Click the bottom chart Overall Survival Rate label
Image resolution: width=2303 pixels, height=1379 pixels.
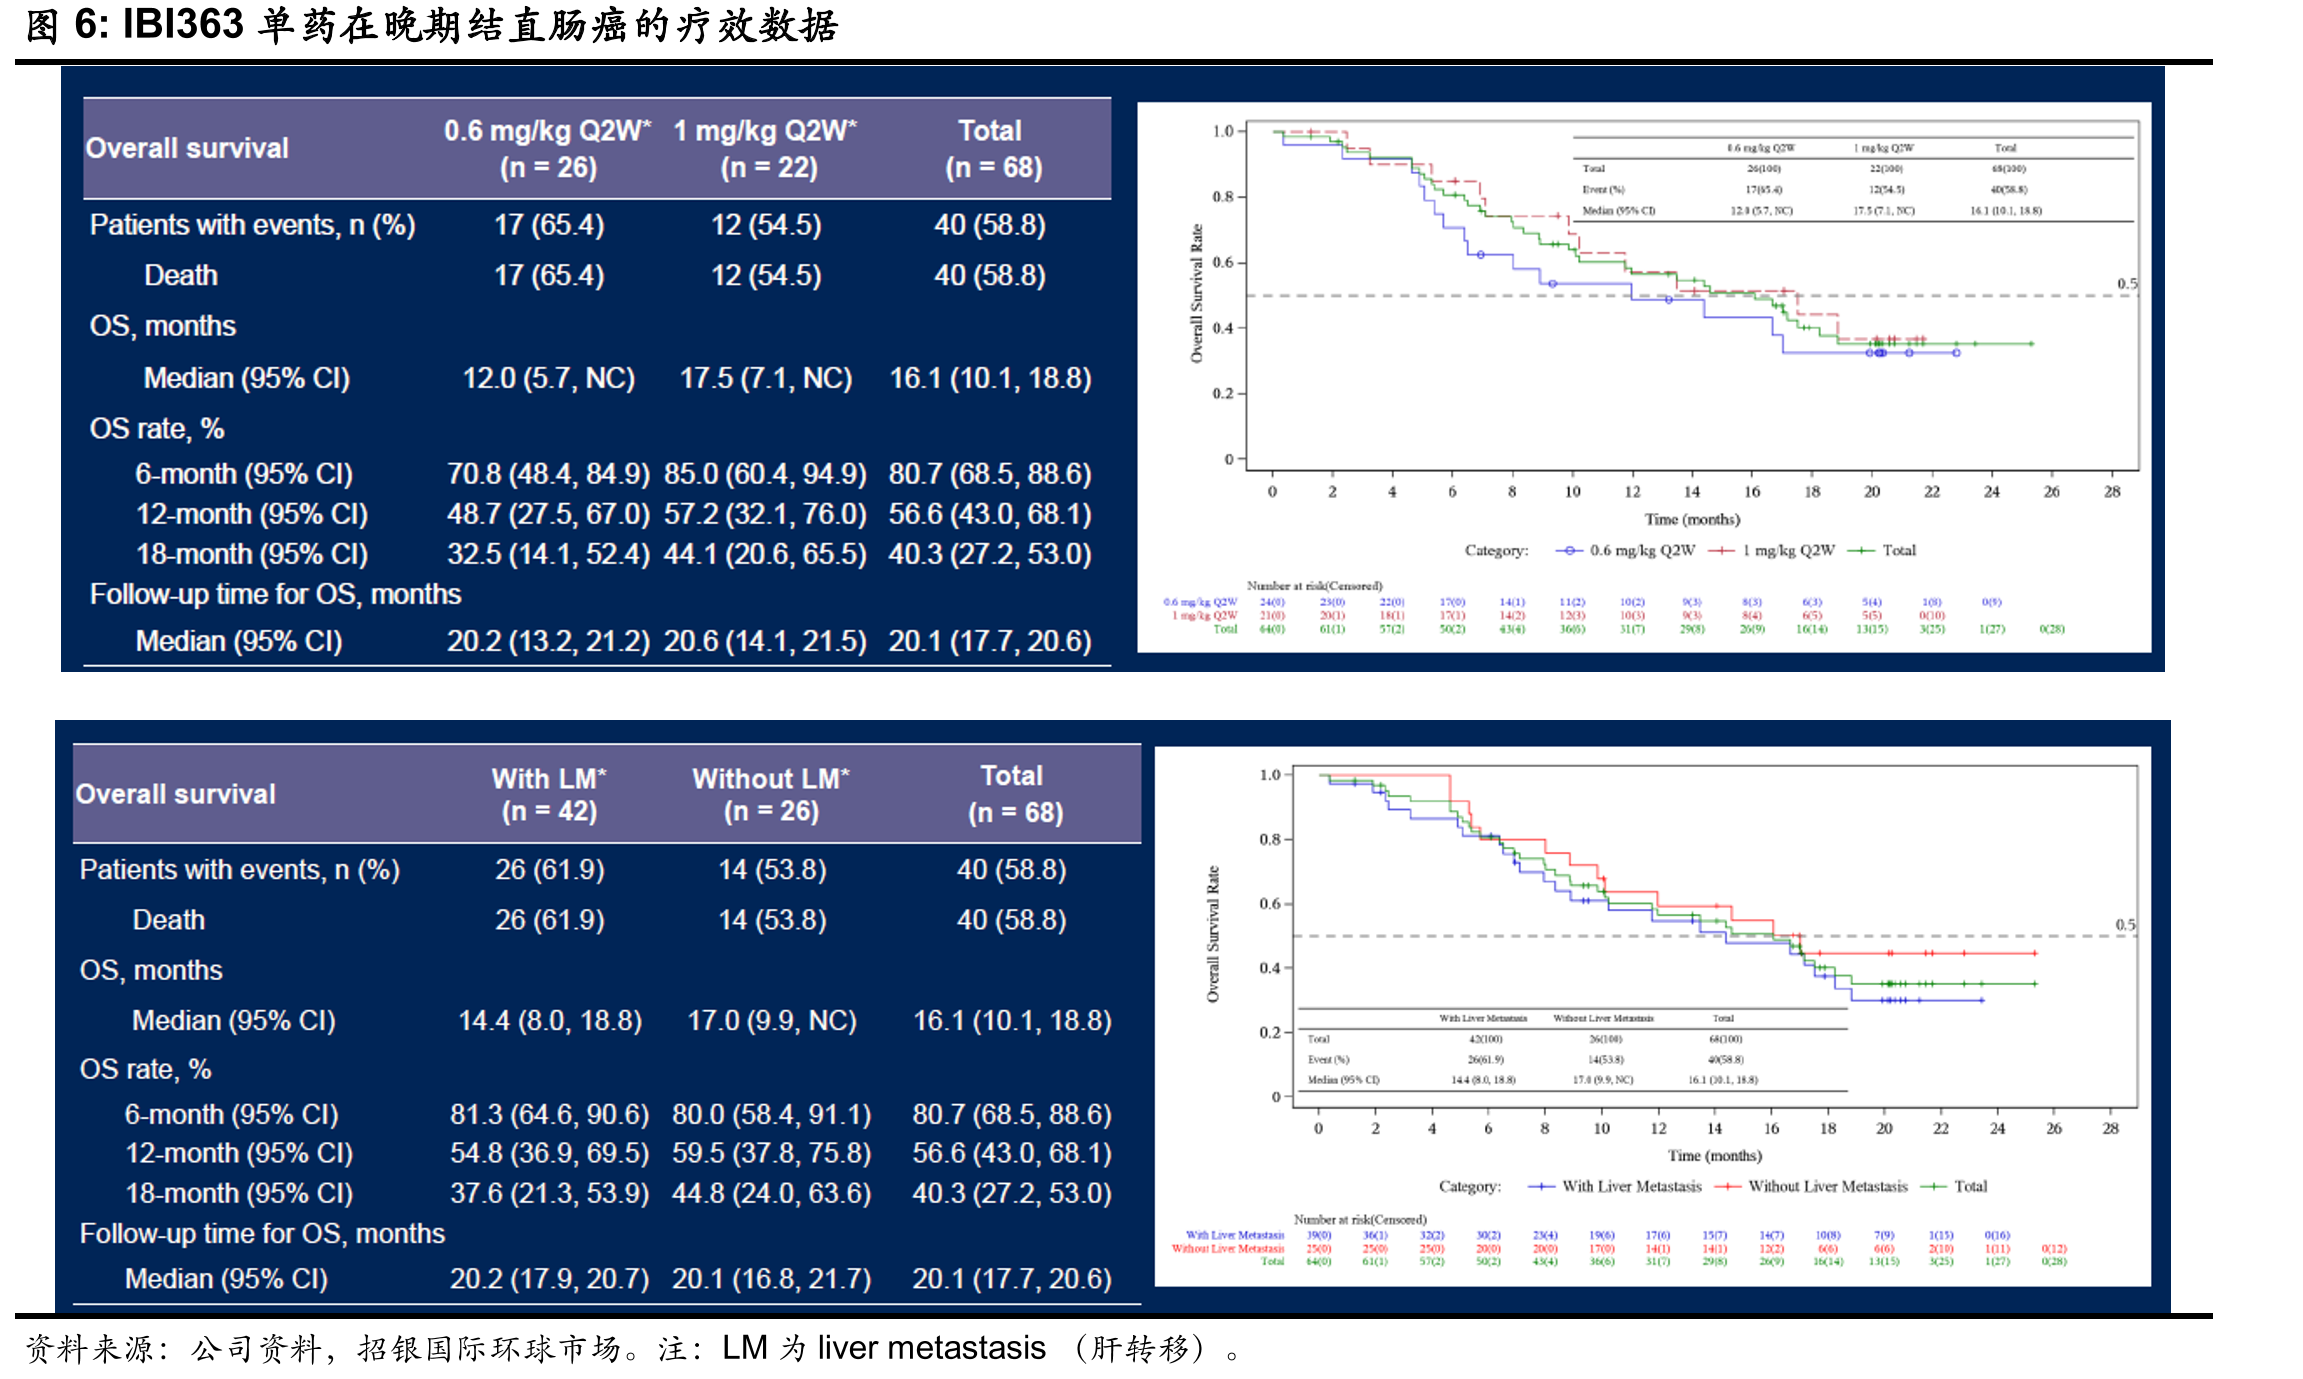(1213, 934)
